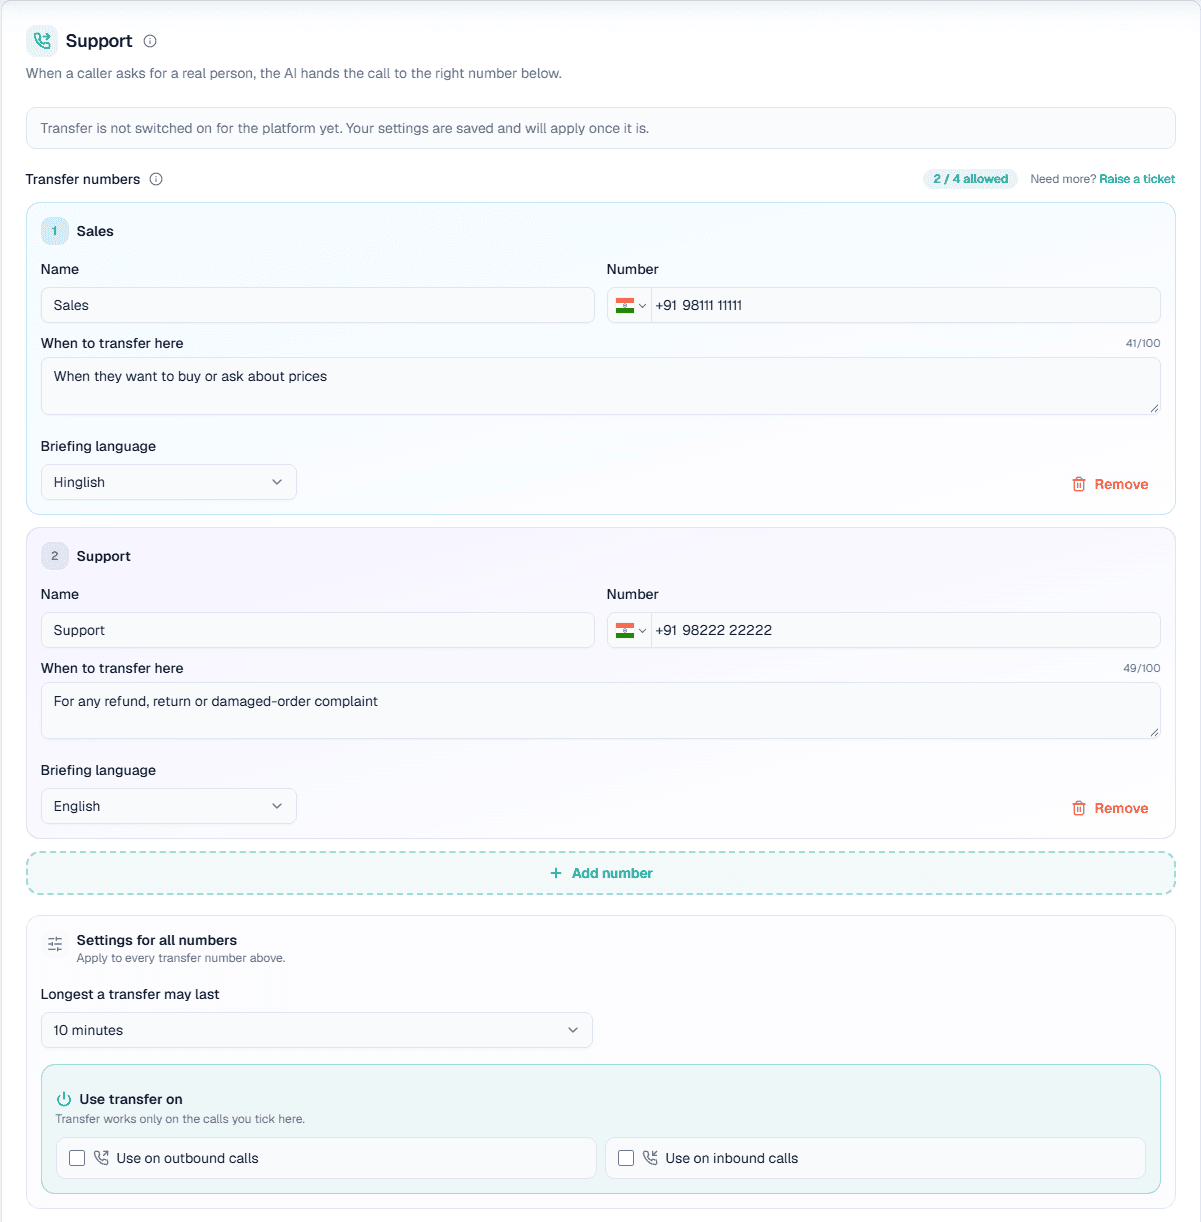Click phone number field +91 98222 22222
The width and height of the screenshot is (1201, 1222).
[x=906, y=630]
